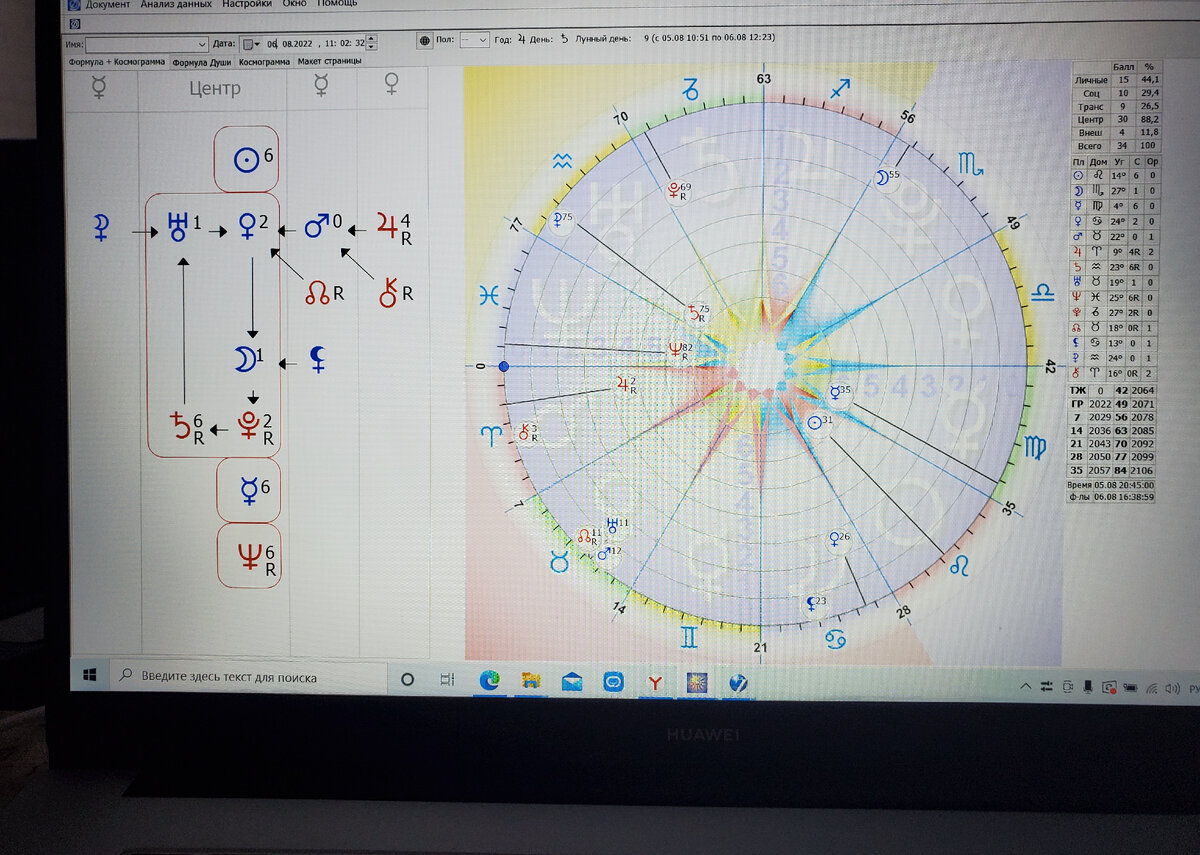Click the Личные row in the score table

(x=1116, y=79)
